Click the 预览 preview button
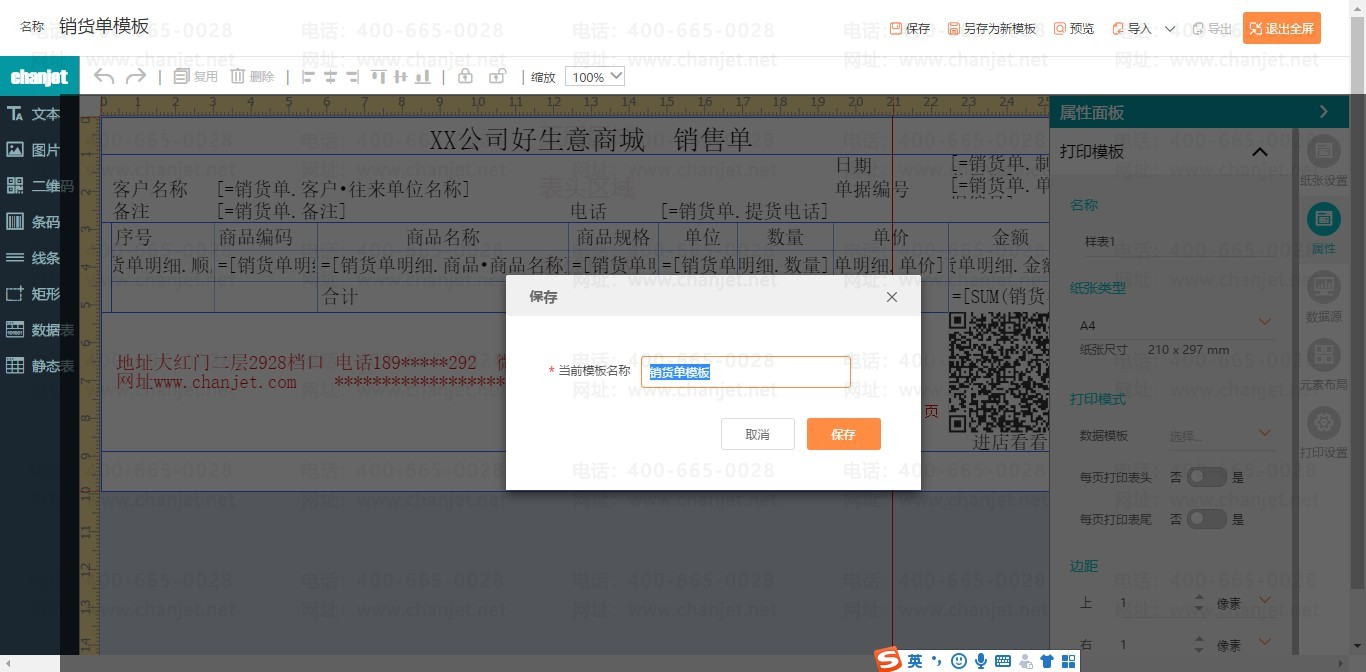 (1074, 29)
